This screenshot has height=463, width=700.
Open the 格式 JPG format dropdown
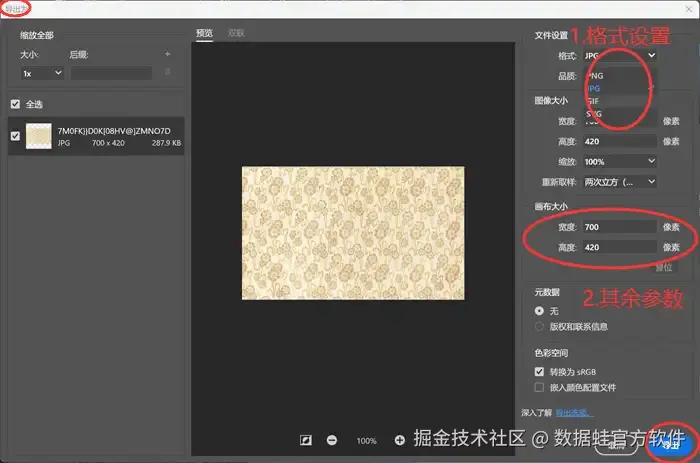point(620,55)
